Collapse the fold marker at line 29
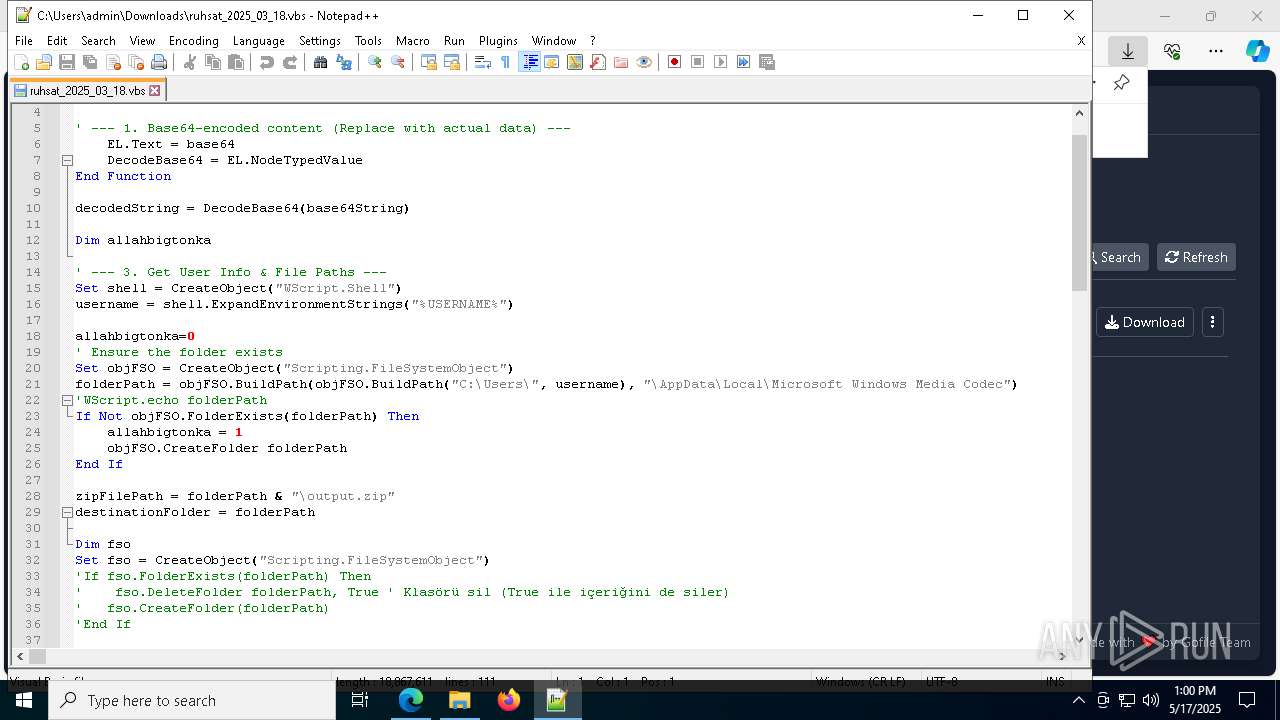The image size is (1280, 720). 67,512
